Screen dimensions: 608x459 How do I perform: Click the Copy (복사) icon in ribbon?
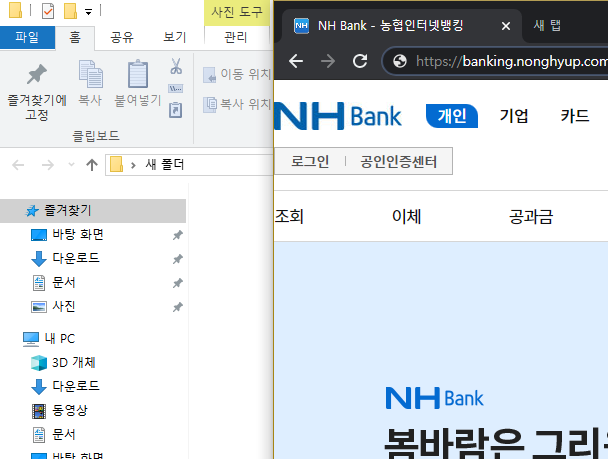(x=90, y=74)
